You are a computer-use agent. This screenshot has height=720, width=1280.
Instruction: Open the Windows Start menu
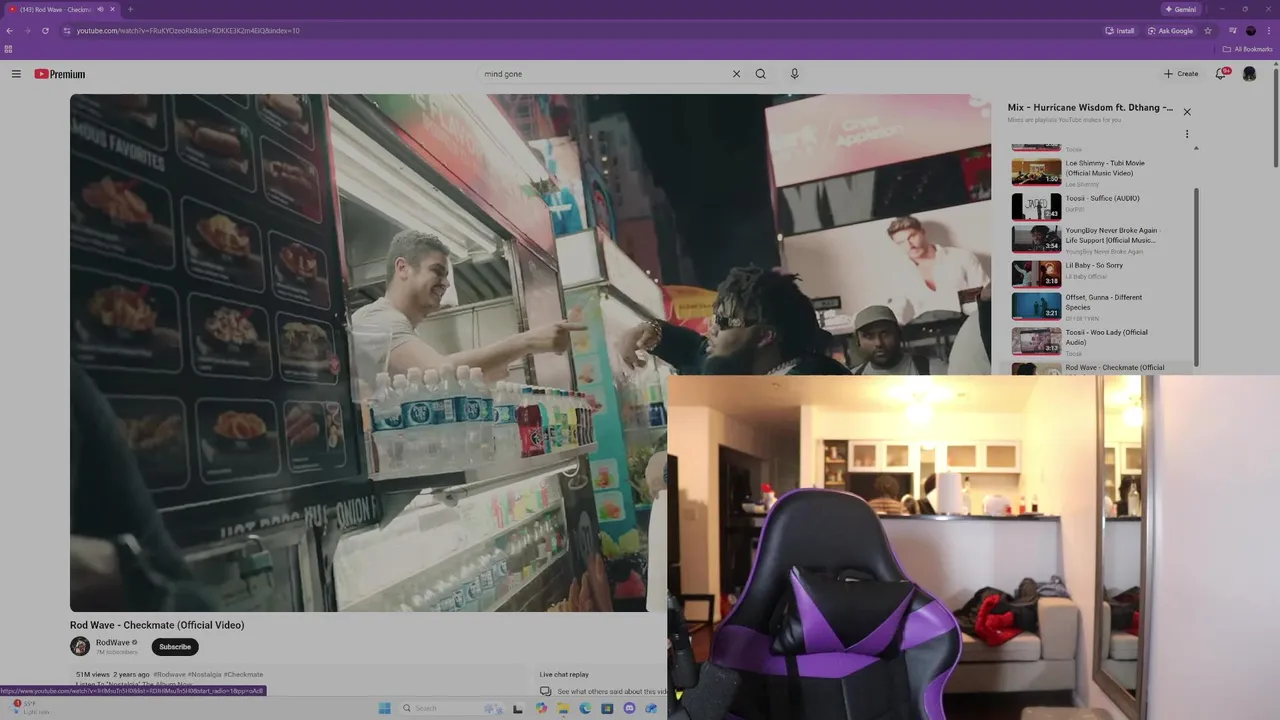click(385, 708)
